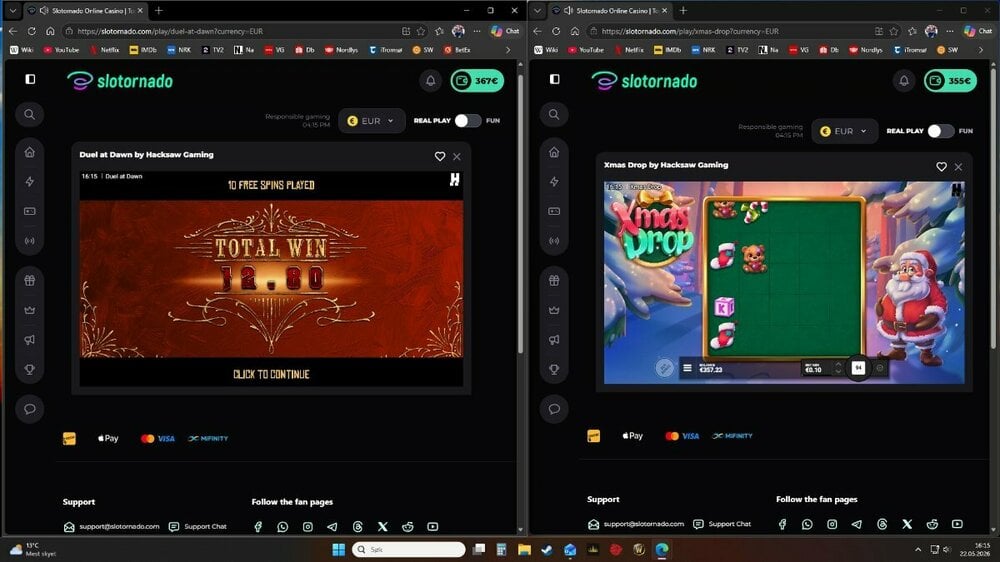
Task: Go to home icon in left Slotornado sidebar
Action: pyautogui.click(x=29, y=152)
